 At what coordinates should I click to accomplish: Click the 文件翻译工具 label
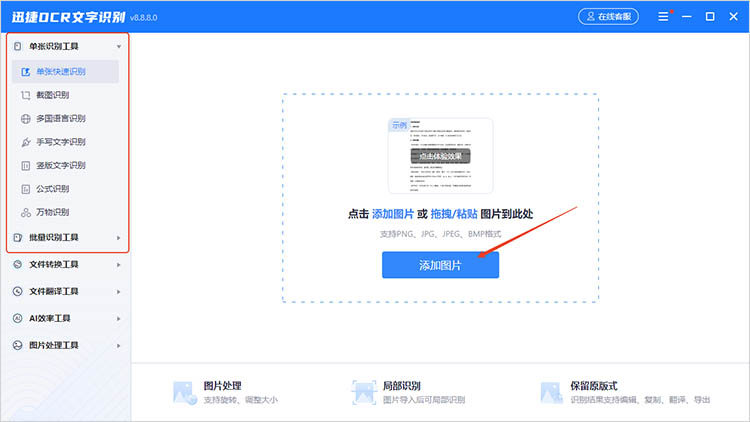click(x=54, y=291)
